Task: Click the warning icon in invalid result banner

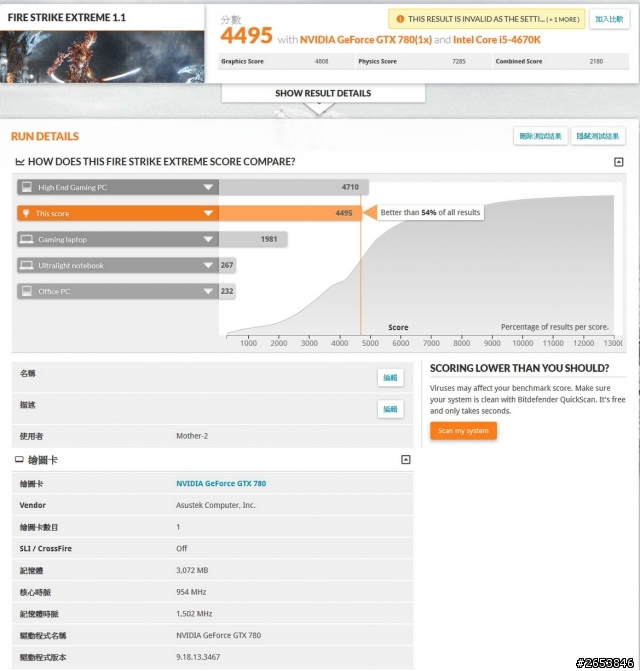Action: [400, 19]
